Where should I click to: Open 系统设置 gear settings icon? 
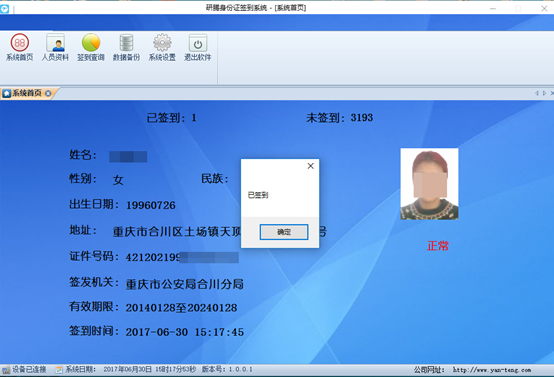tap(162, 47)
